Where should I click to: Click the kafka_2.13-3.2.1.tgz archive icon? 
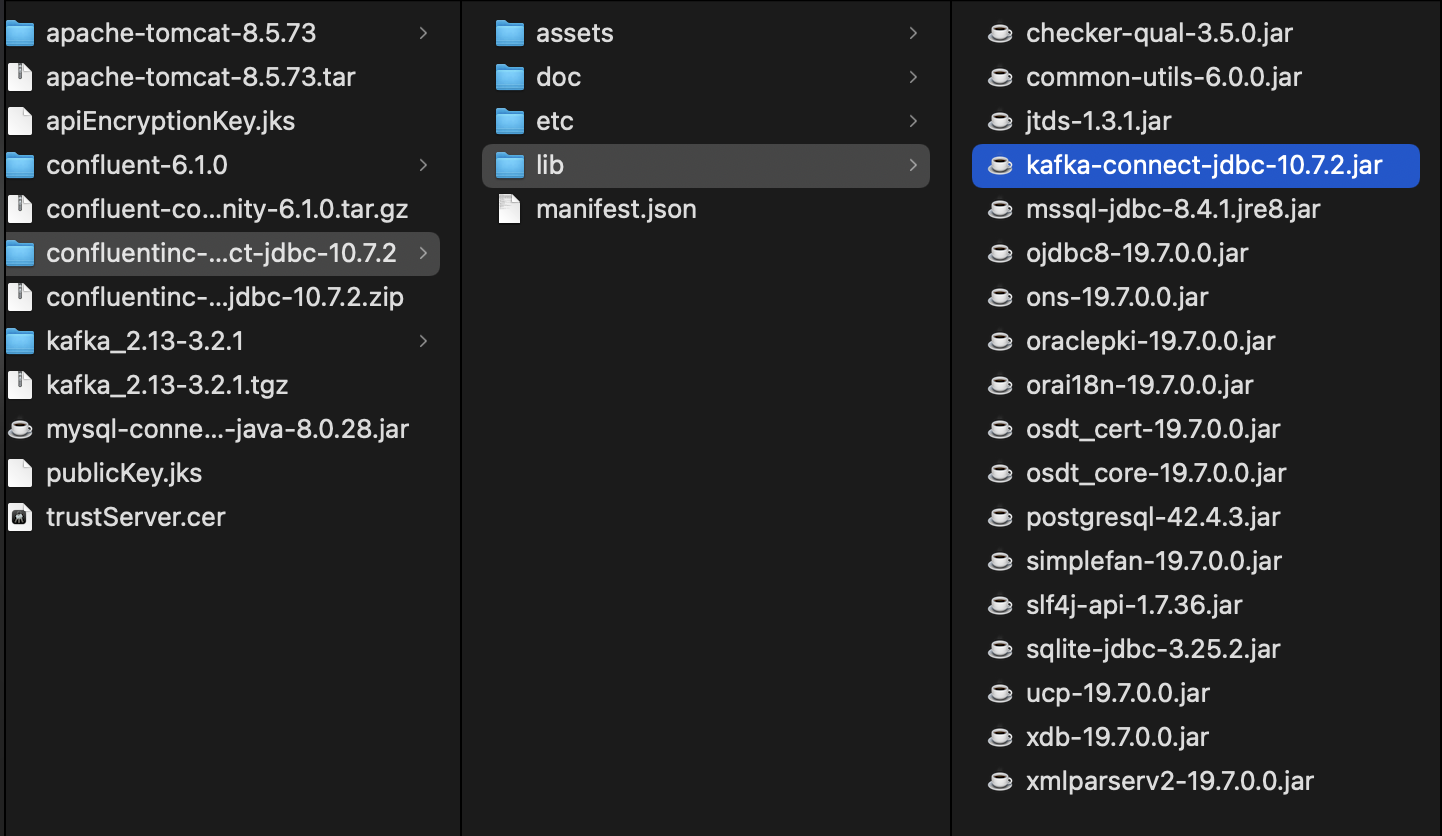pos(20,385)
